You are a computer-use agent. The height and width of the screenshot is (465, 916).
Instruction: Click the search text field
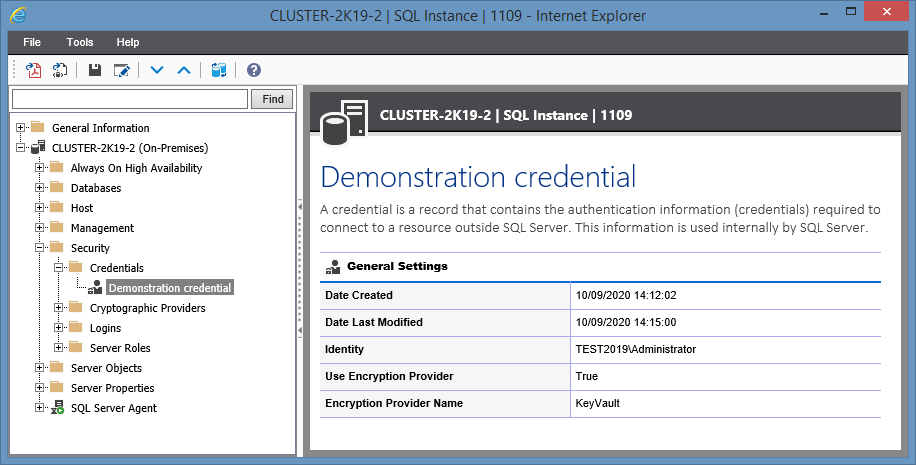pos(130,99)
